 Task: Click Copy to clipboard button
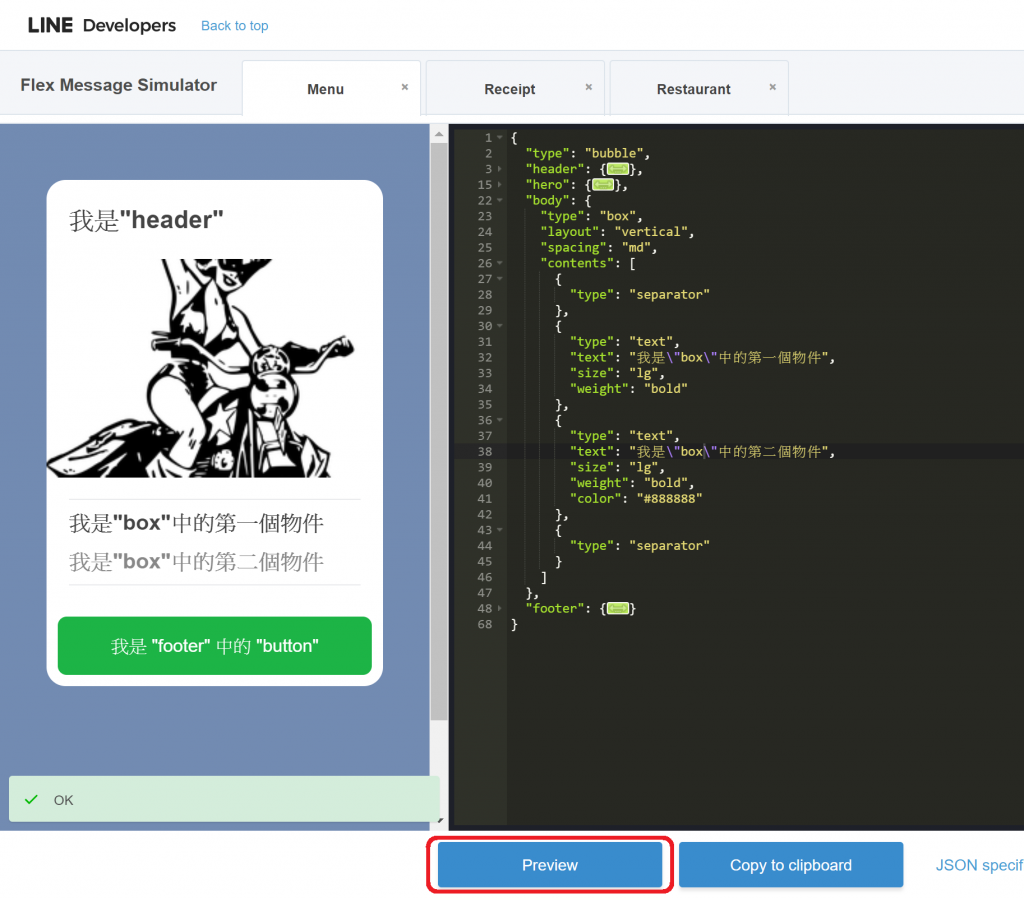(791, 865)
